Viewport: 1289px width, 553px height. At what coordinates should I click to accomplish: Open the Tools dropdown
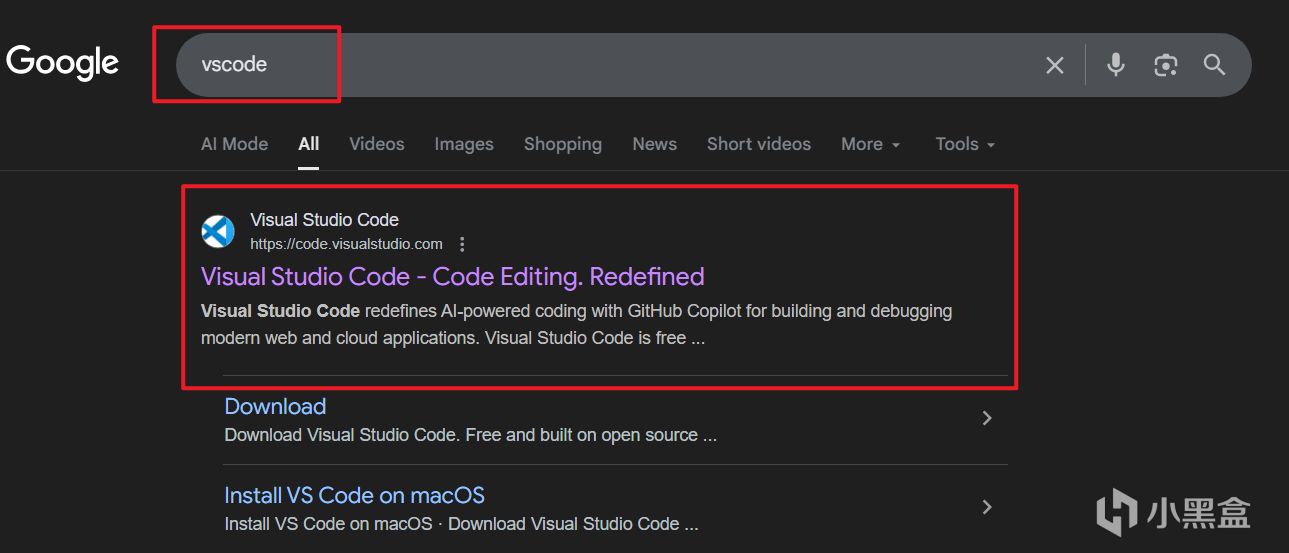pyautogui.click(x=965, y=144)
